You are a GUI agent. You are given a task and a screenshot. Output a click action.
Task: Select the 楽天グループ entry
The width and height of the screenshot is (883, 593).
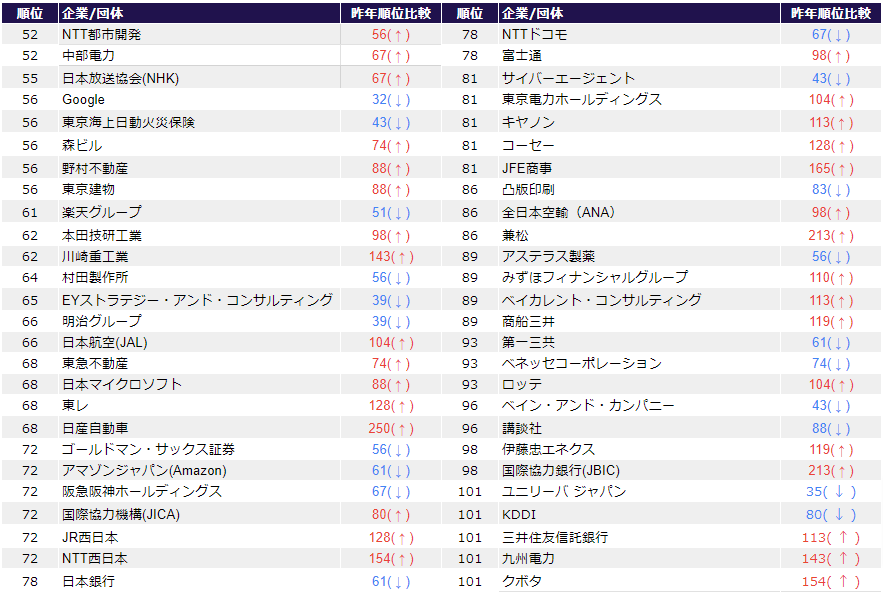(x=101, y=212)
